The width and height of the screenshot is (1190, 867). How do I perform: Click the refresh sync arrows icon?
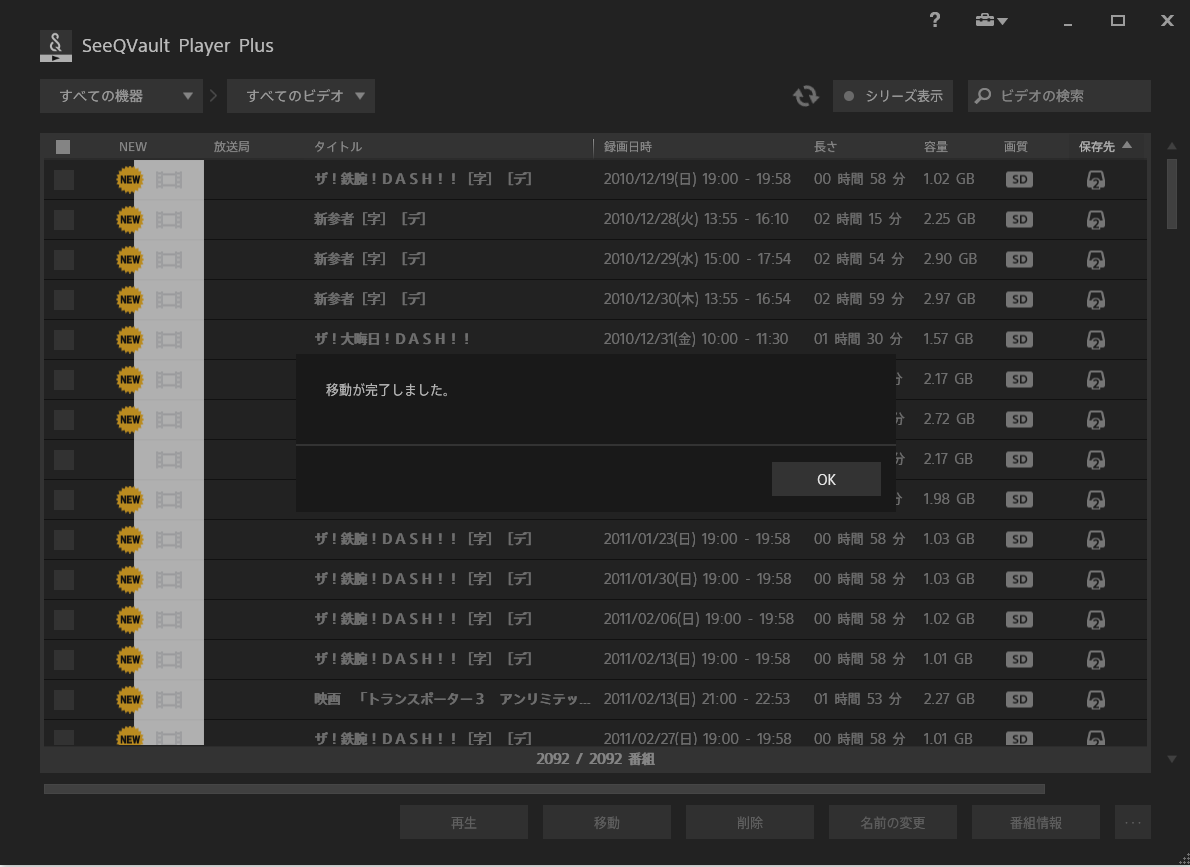click(x=805, y=96)
